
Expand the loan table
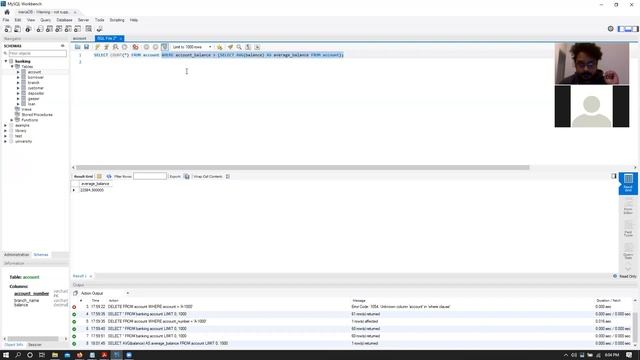[18, 104]
